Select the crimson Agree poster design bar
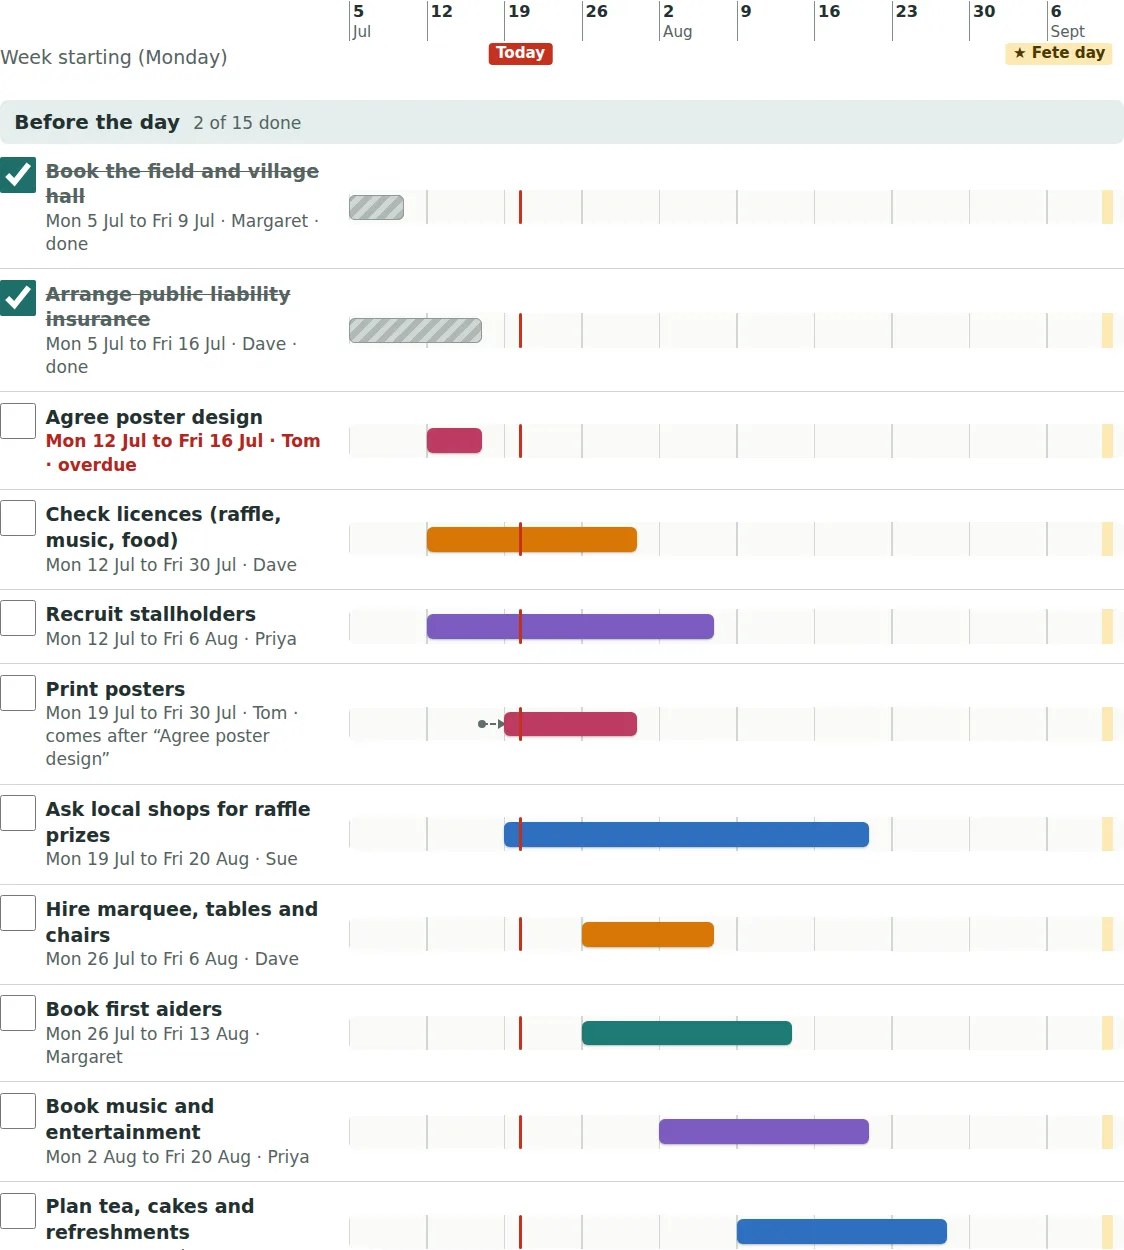The height and width of the screenshot is (1250, 1124). tap(454, 440)
